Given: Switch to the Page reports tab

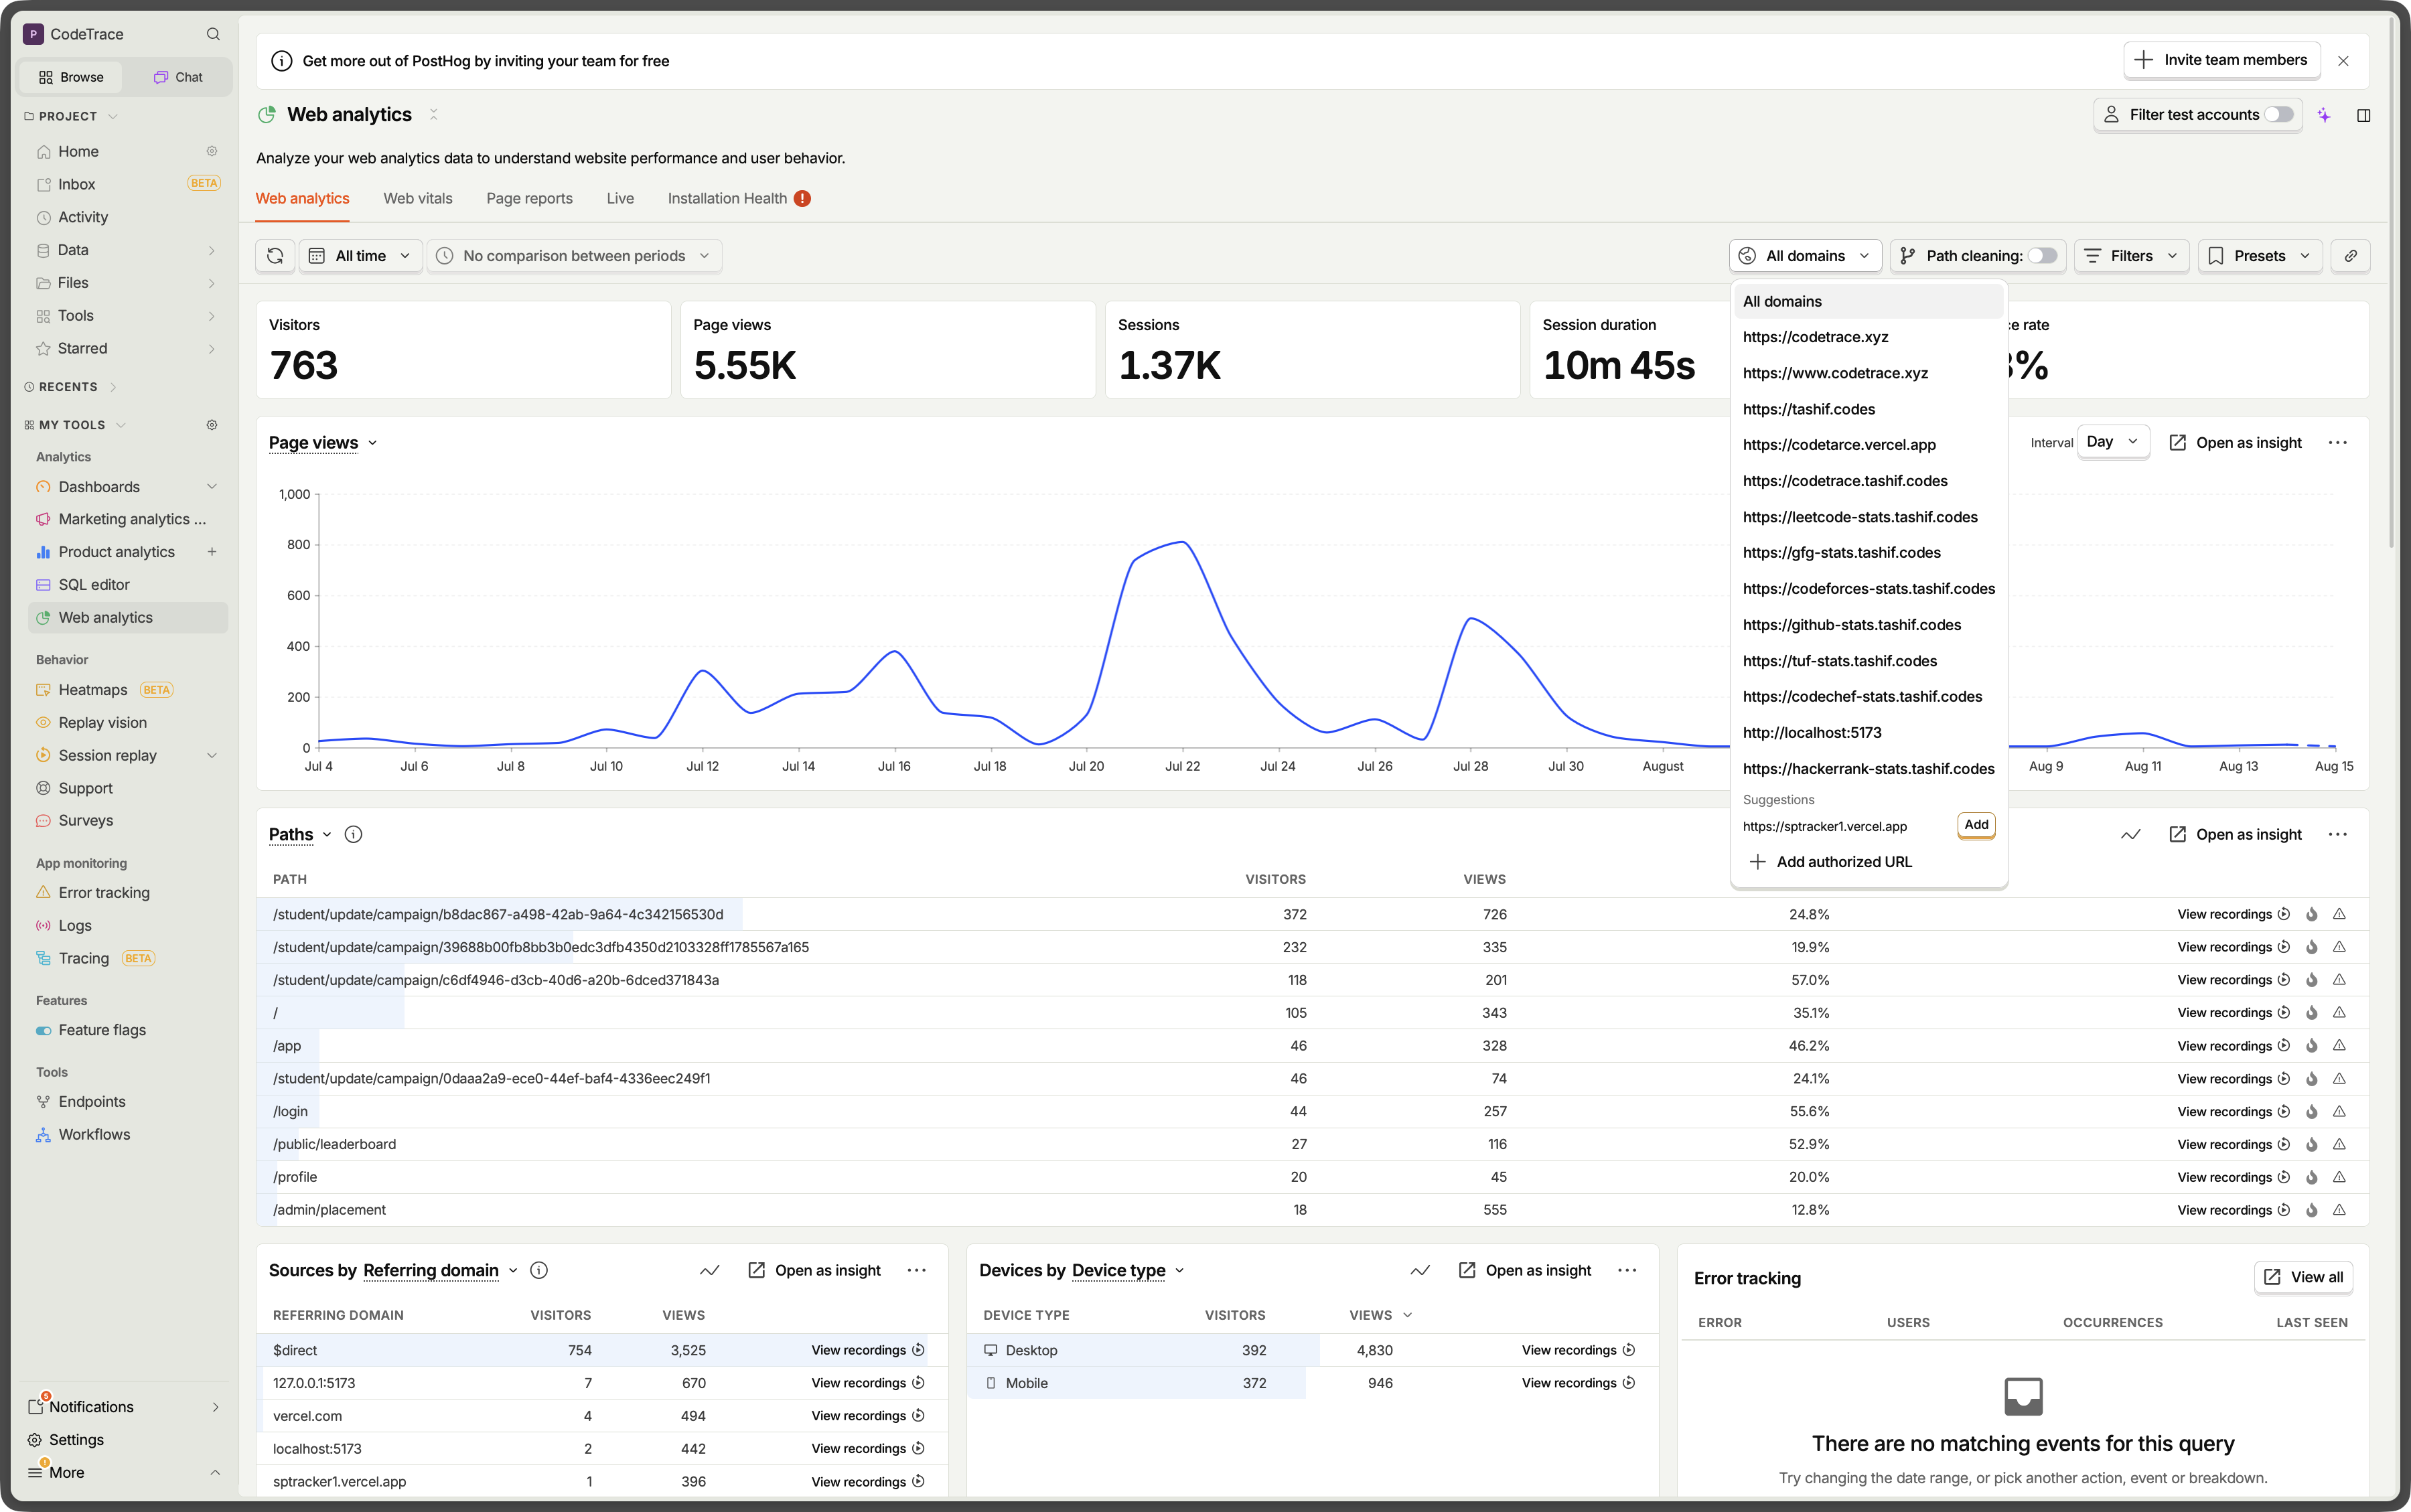Looking at the screenshot, I should [529, 199].
